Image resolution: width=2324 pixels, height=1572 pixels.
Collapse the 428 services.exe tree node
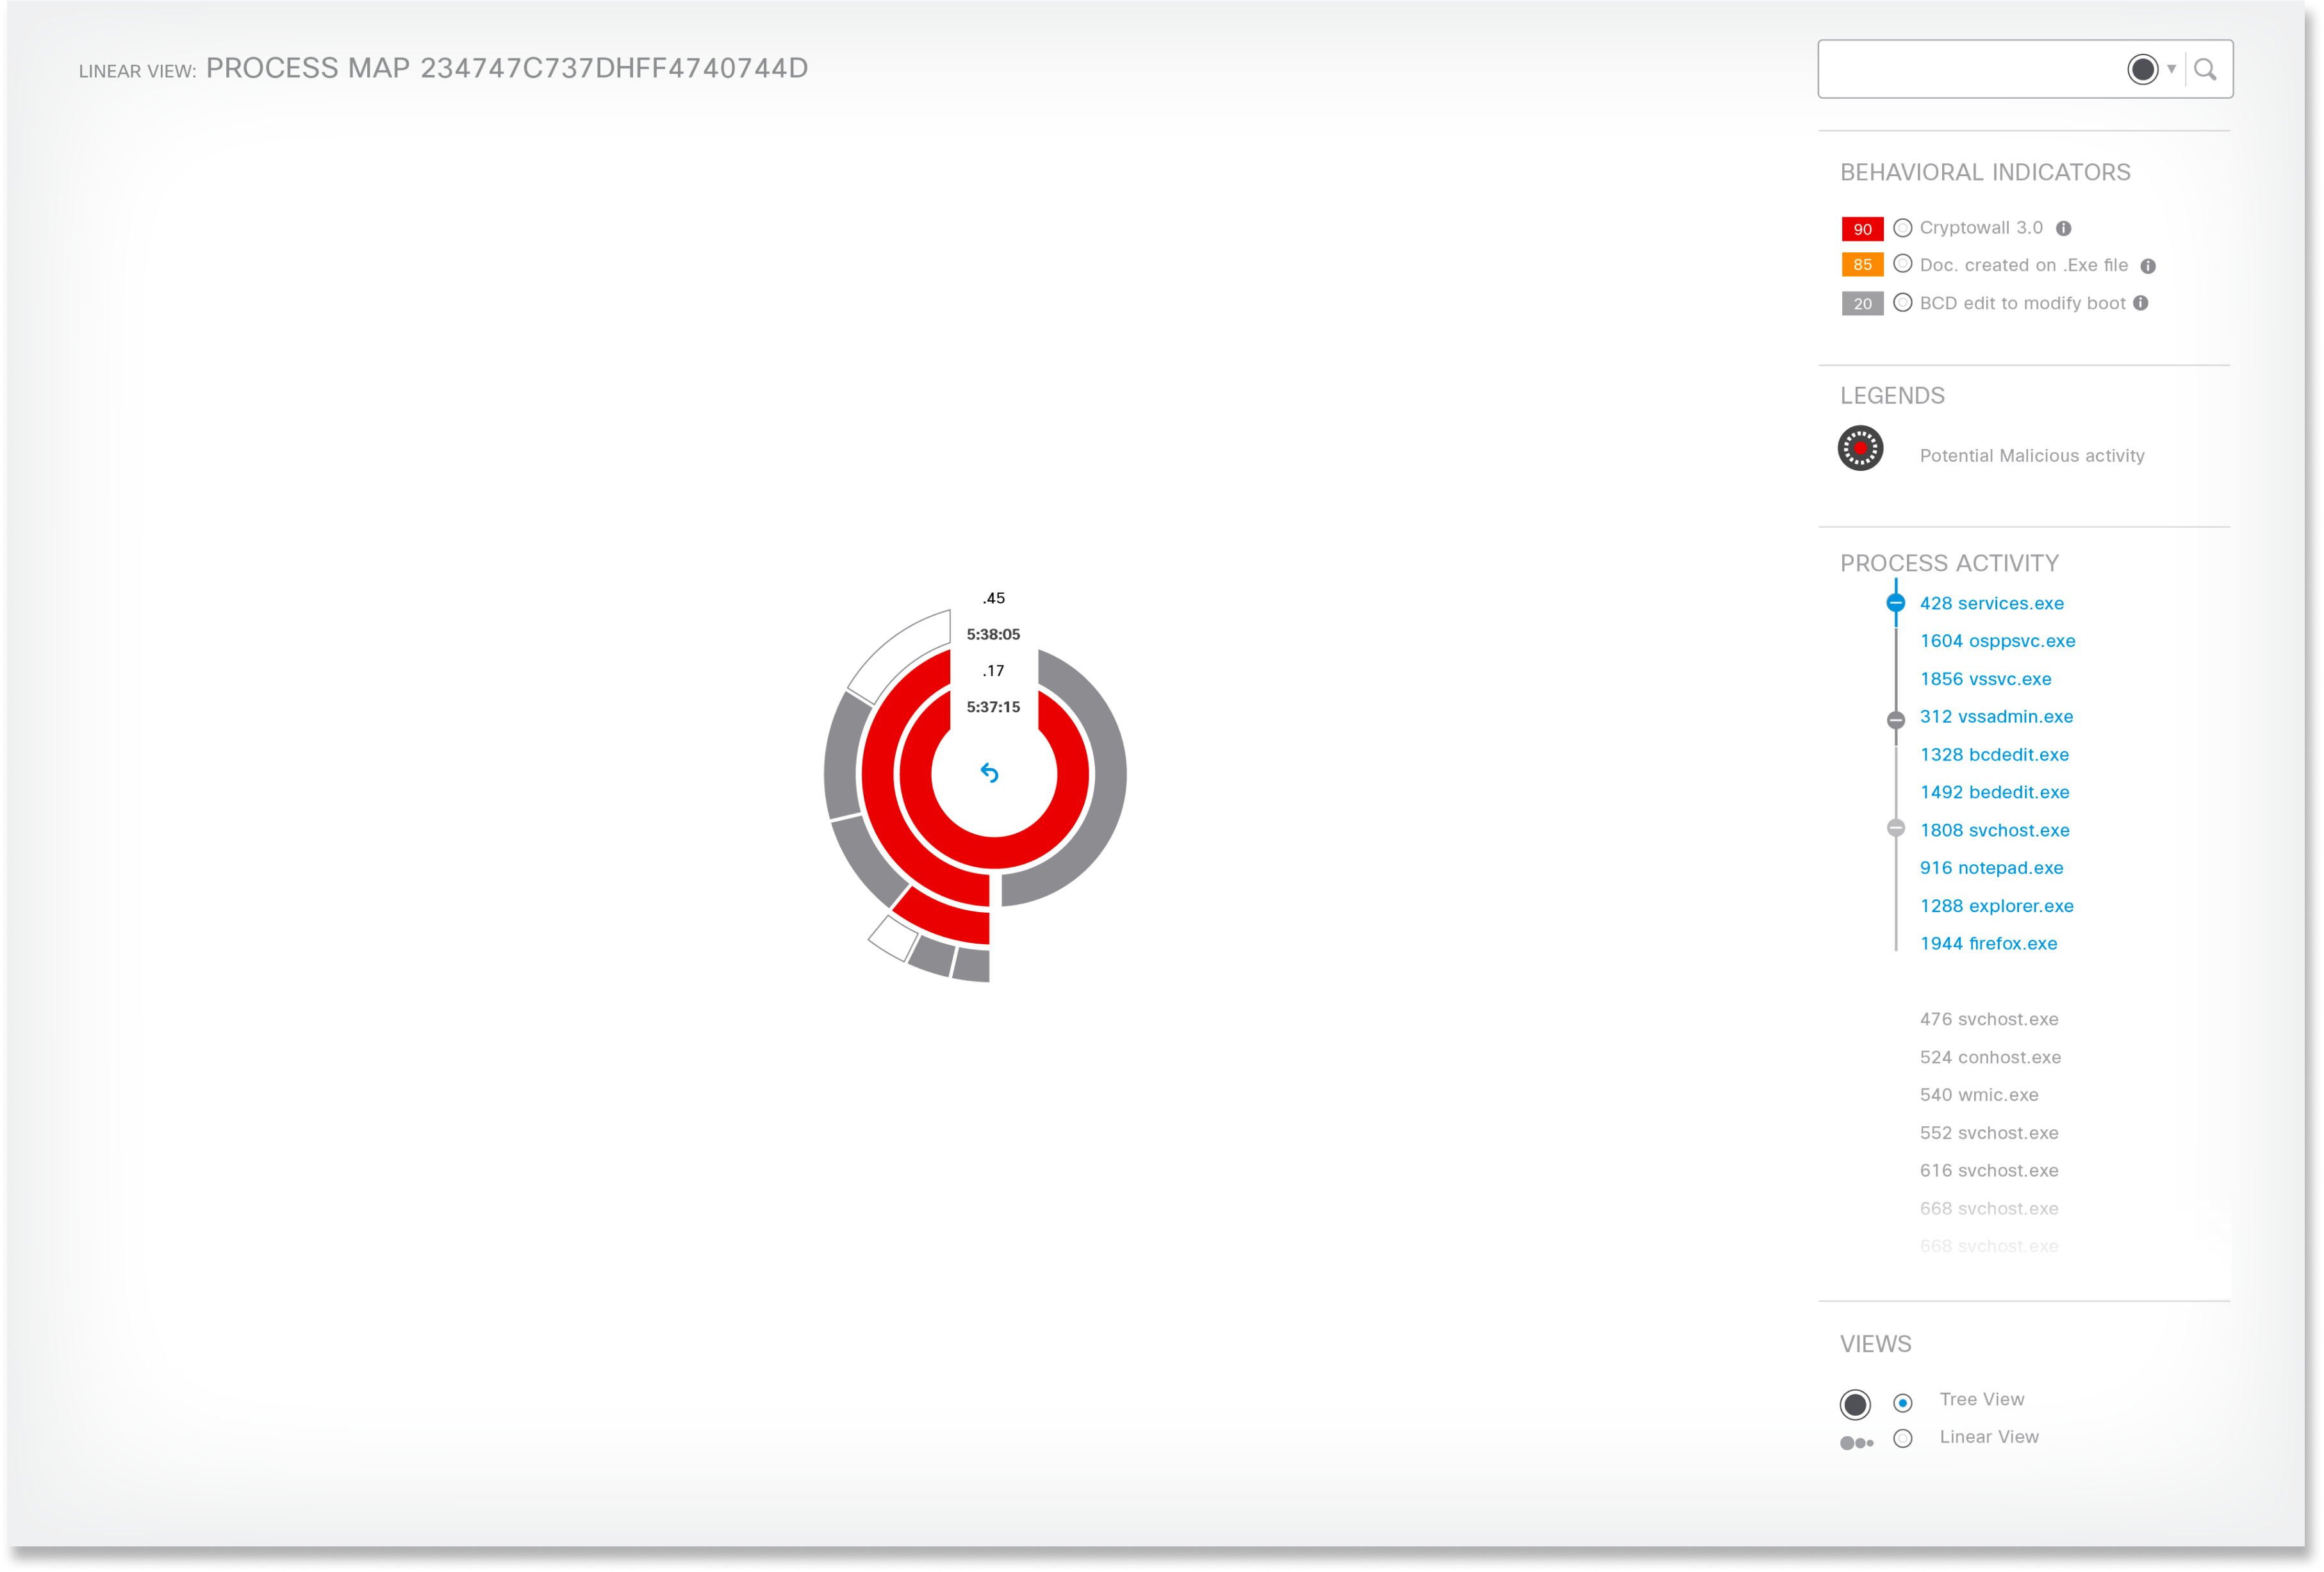tap(1896, 603)
